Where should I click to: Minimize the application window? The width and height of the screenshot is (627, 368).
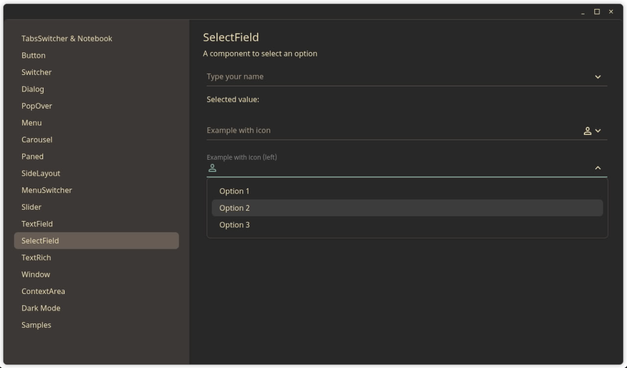tap(583, 12)
